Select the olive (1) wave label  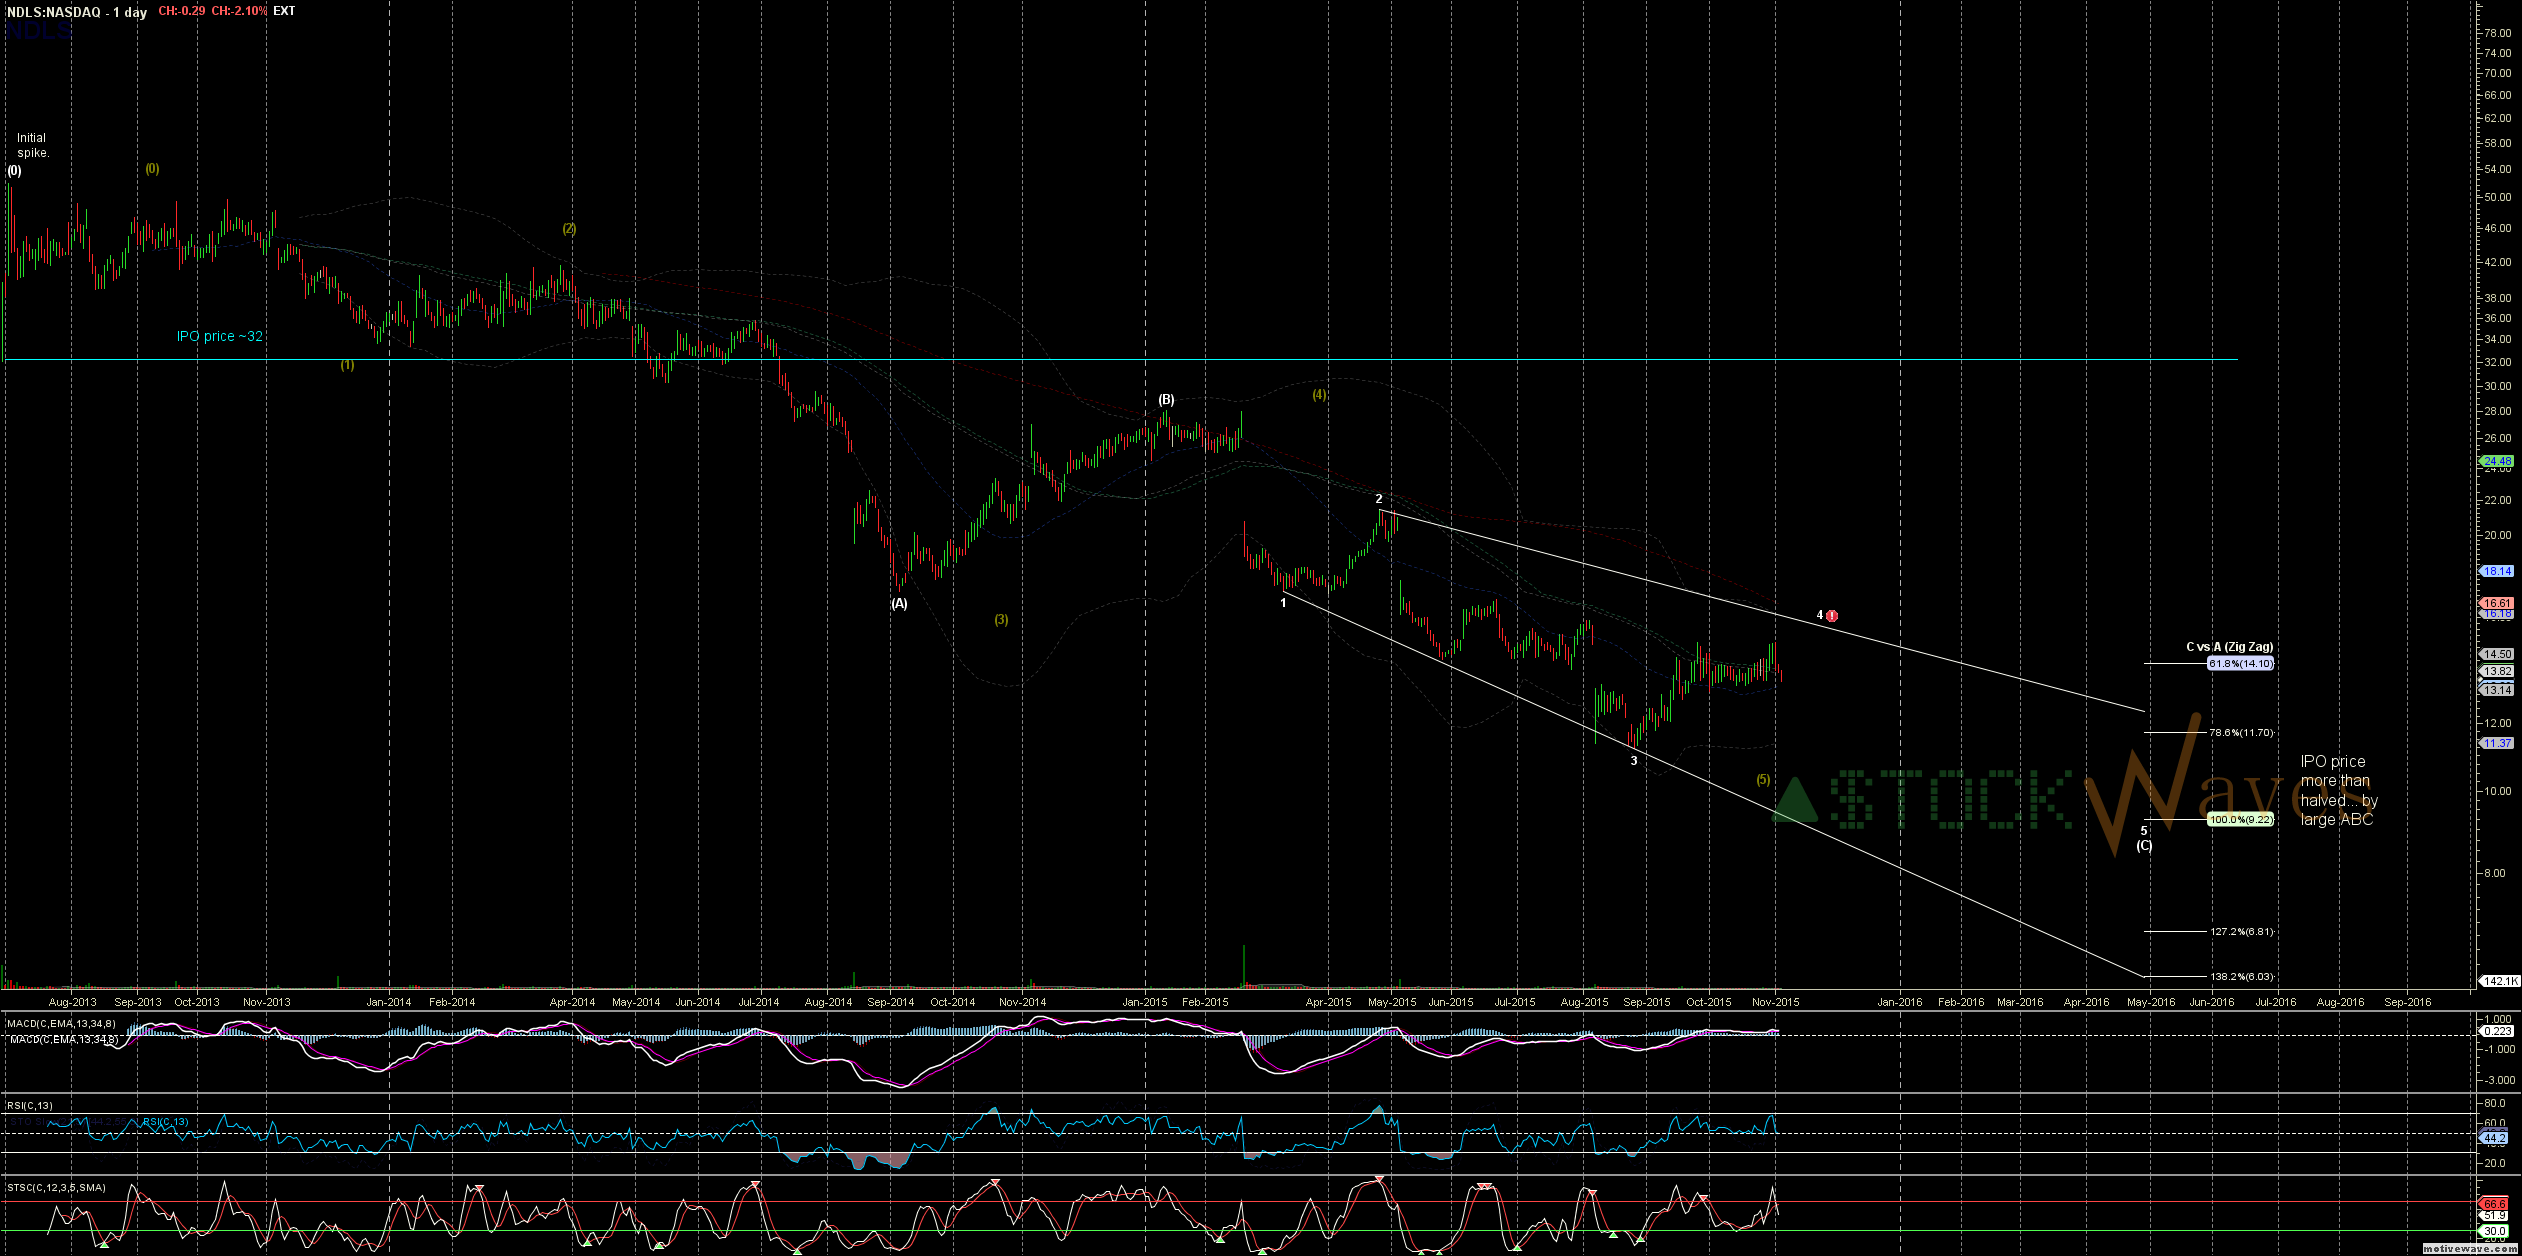pyautogui.click(x=347, y=365)
